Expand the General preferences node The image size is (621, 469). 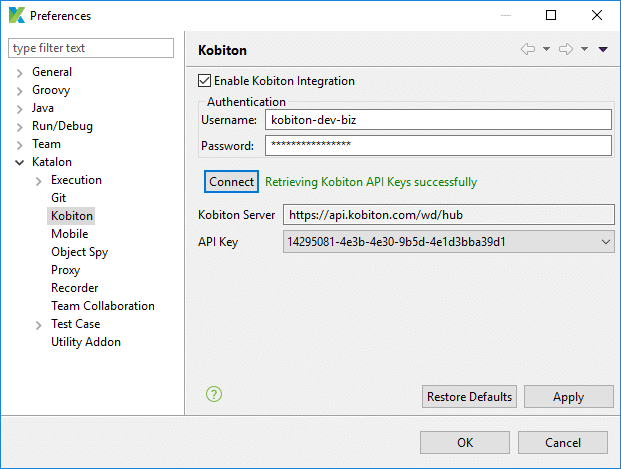point(19,72)
